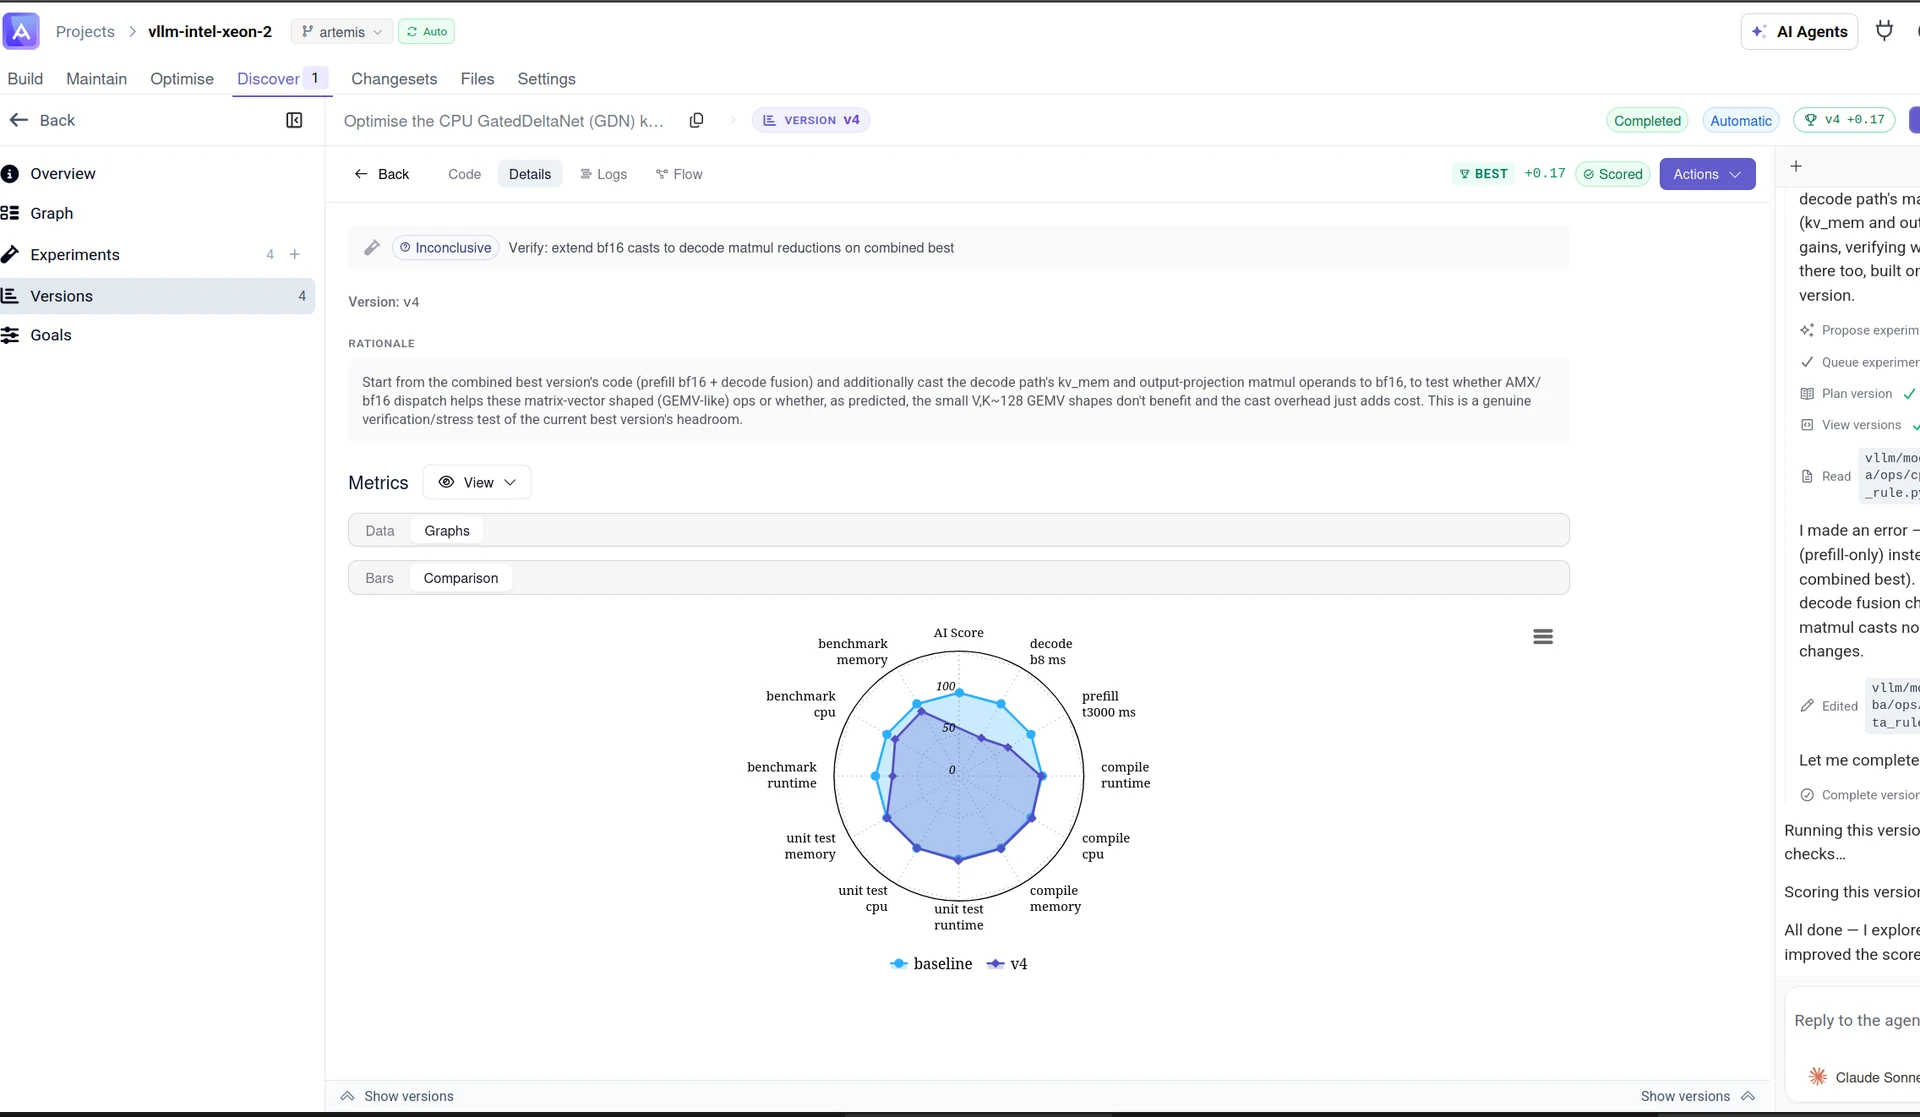The image size is (1920, 1117).
Task: Toggle v4 series in legend
Action: (x=1007, y=964)
